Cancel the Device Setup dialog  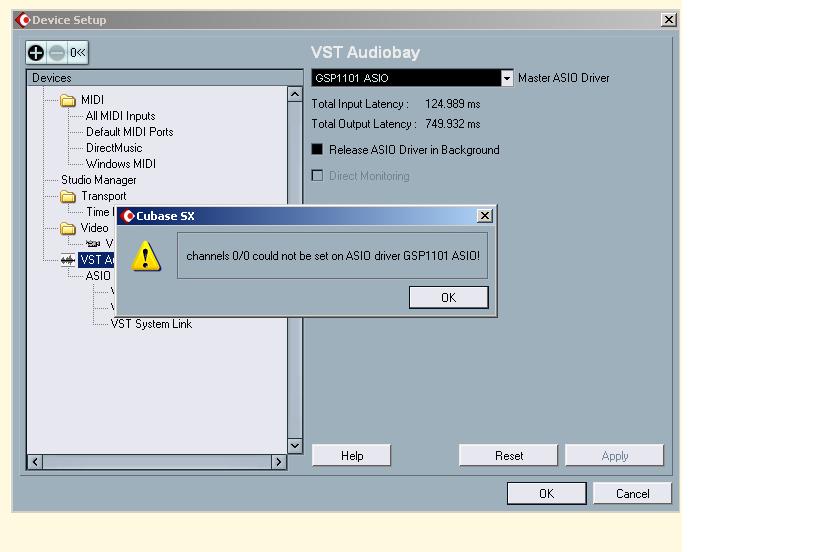[632, 493]
